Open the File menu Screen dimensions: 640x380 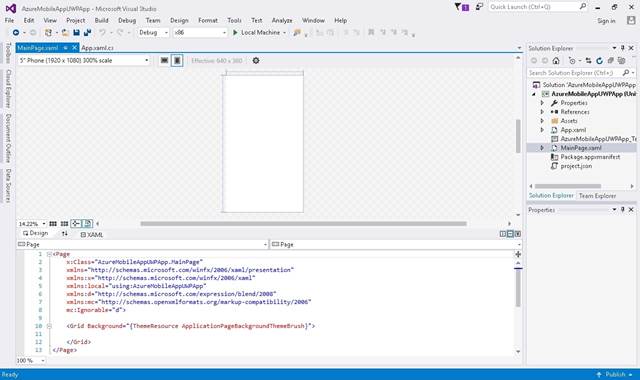9,20
